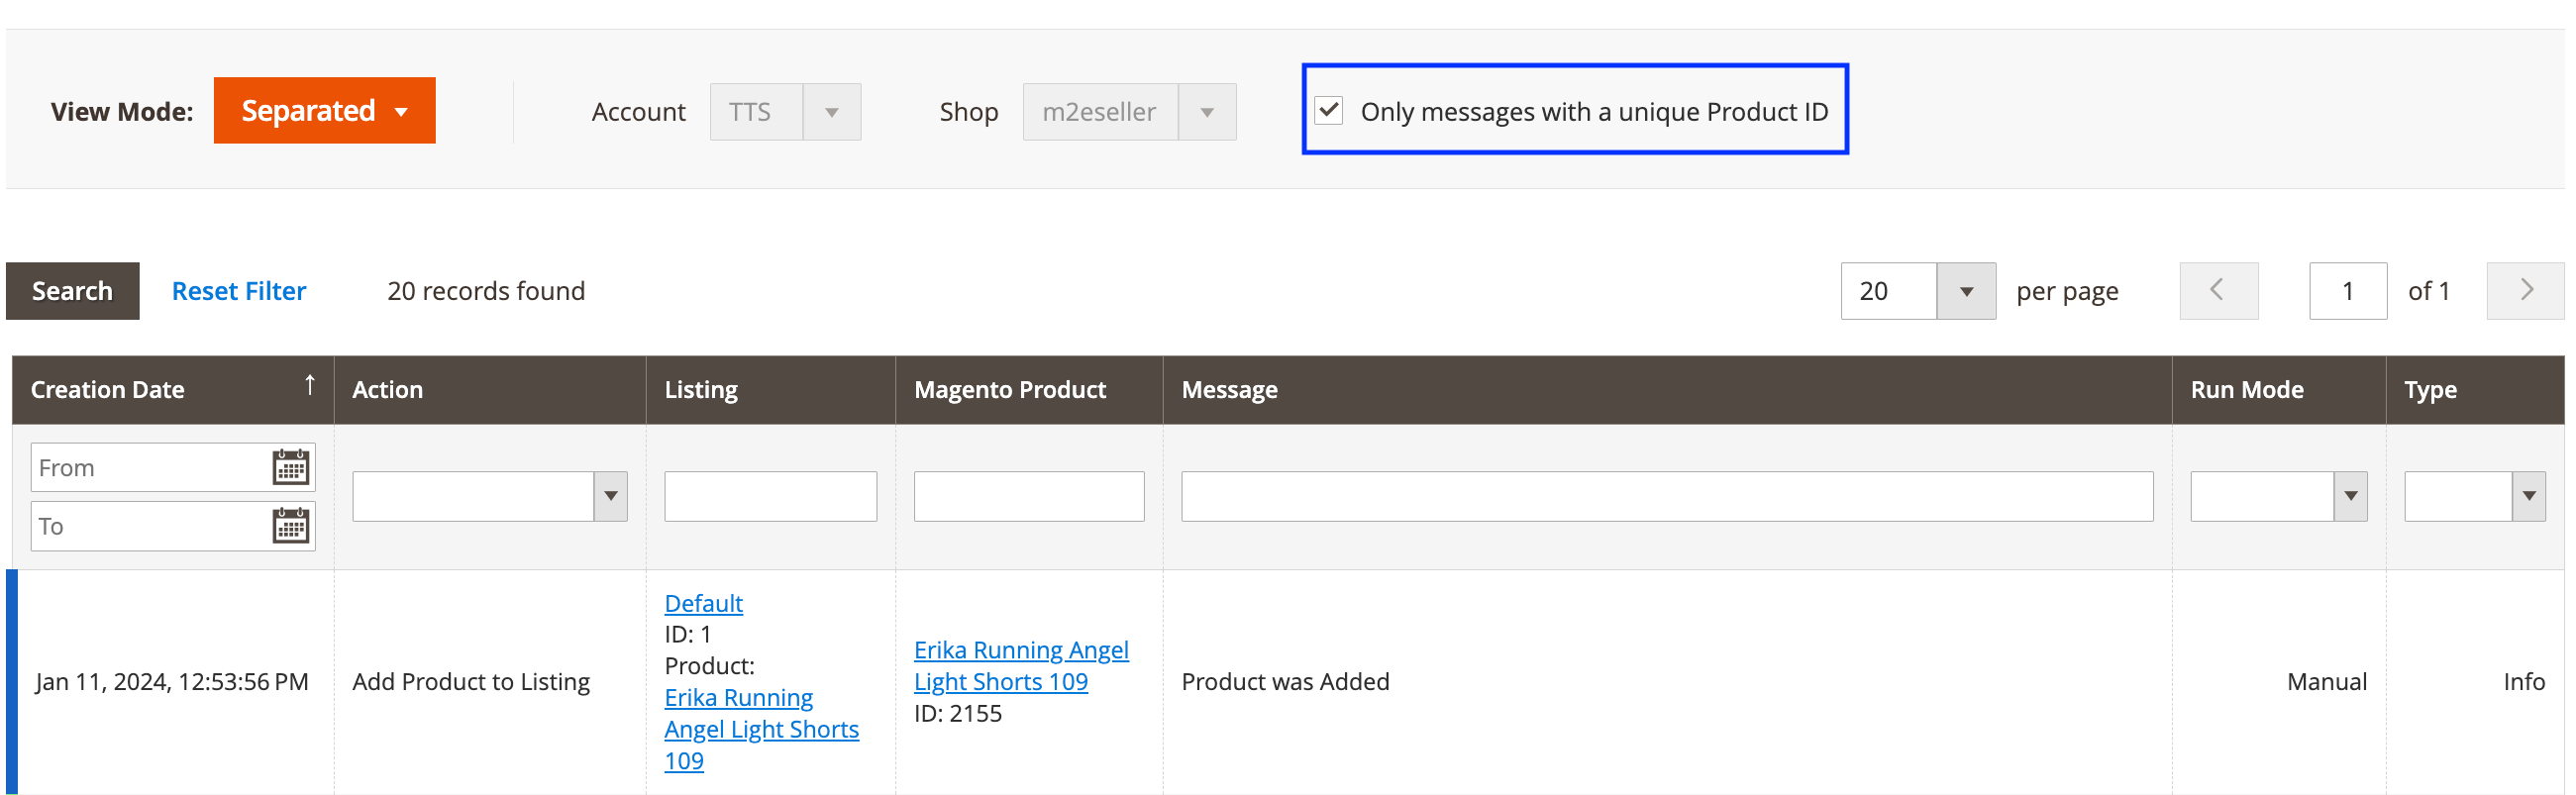This screenshot has height=795, width=2576.
Task: Open the Action filter dropdown
Action: coord(610,496)
